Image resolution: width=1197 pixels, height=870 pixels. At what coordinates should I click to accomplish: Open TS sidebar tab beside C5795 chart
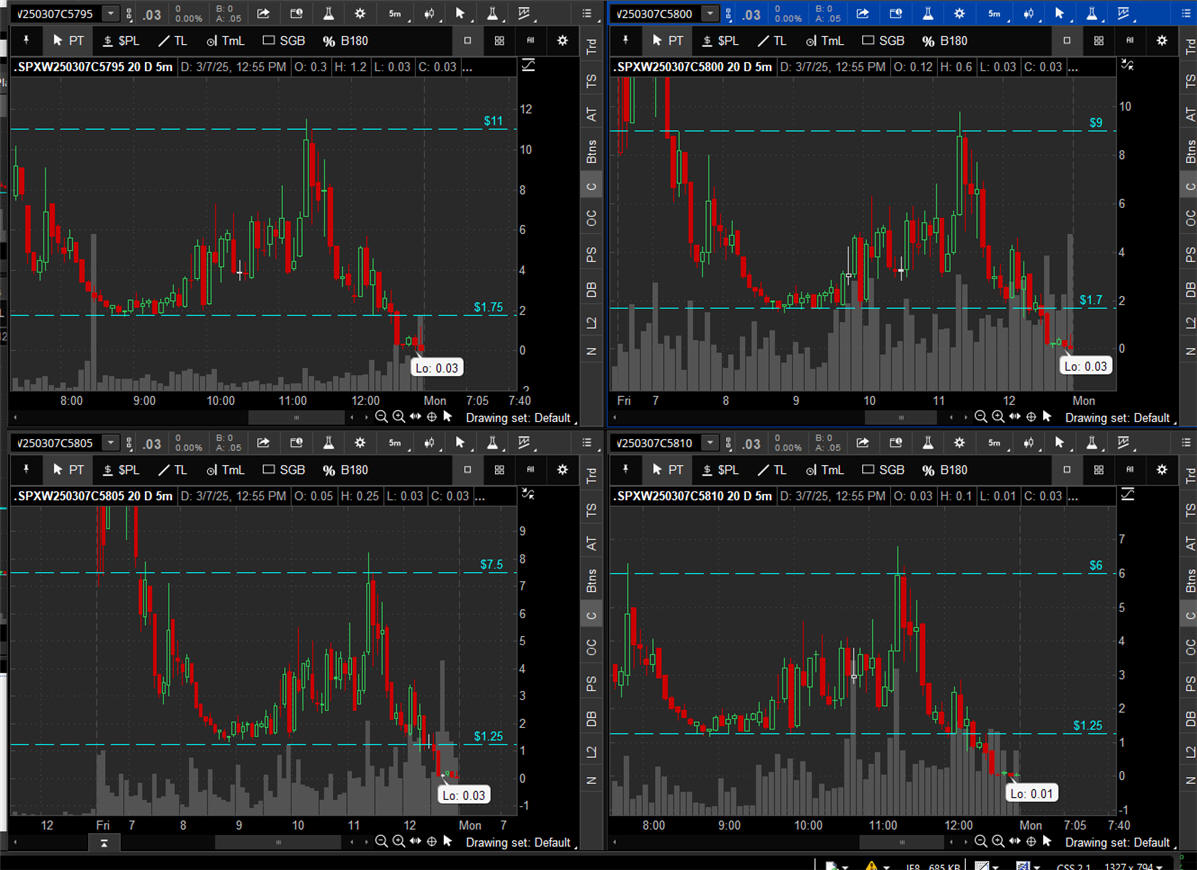(592, 80)
